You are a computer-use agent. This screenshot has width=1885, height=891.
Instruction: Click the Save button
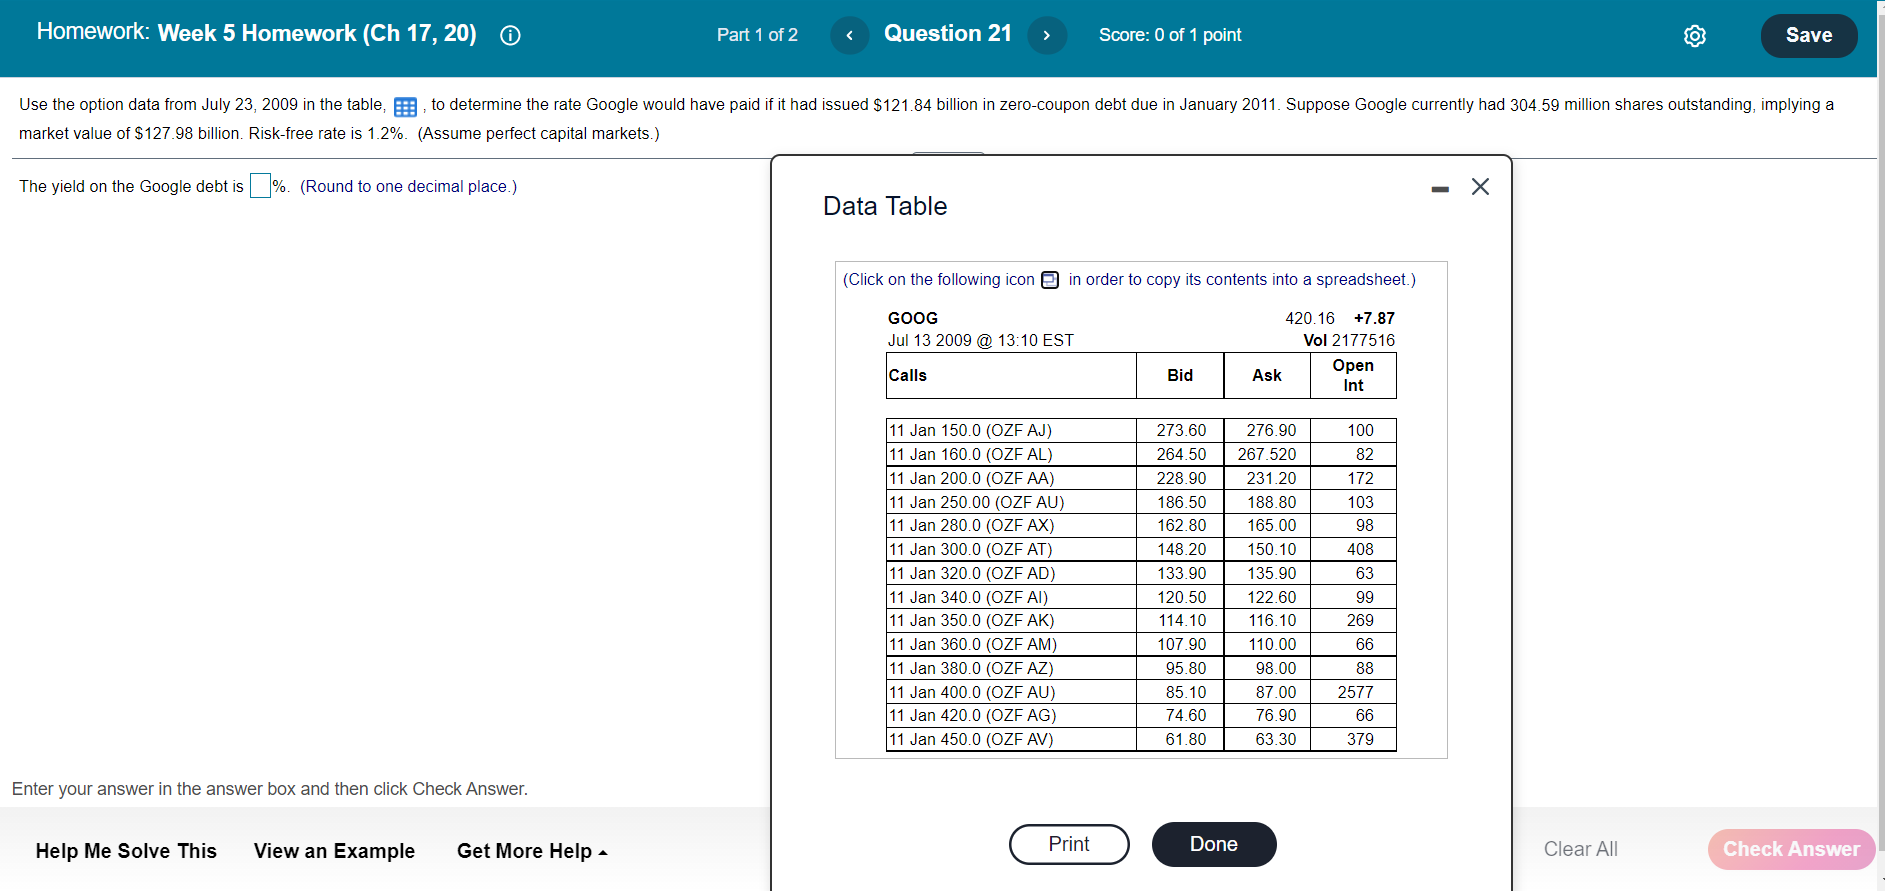1809,36
